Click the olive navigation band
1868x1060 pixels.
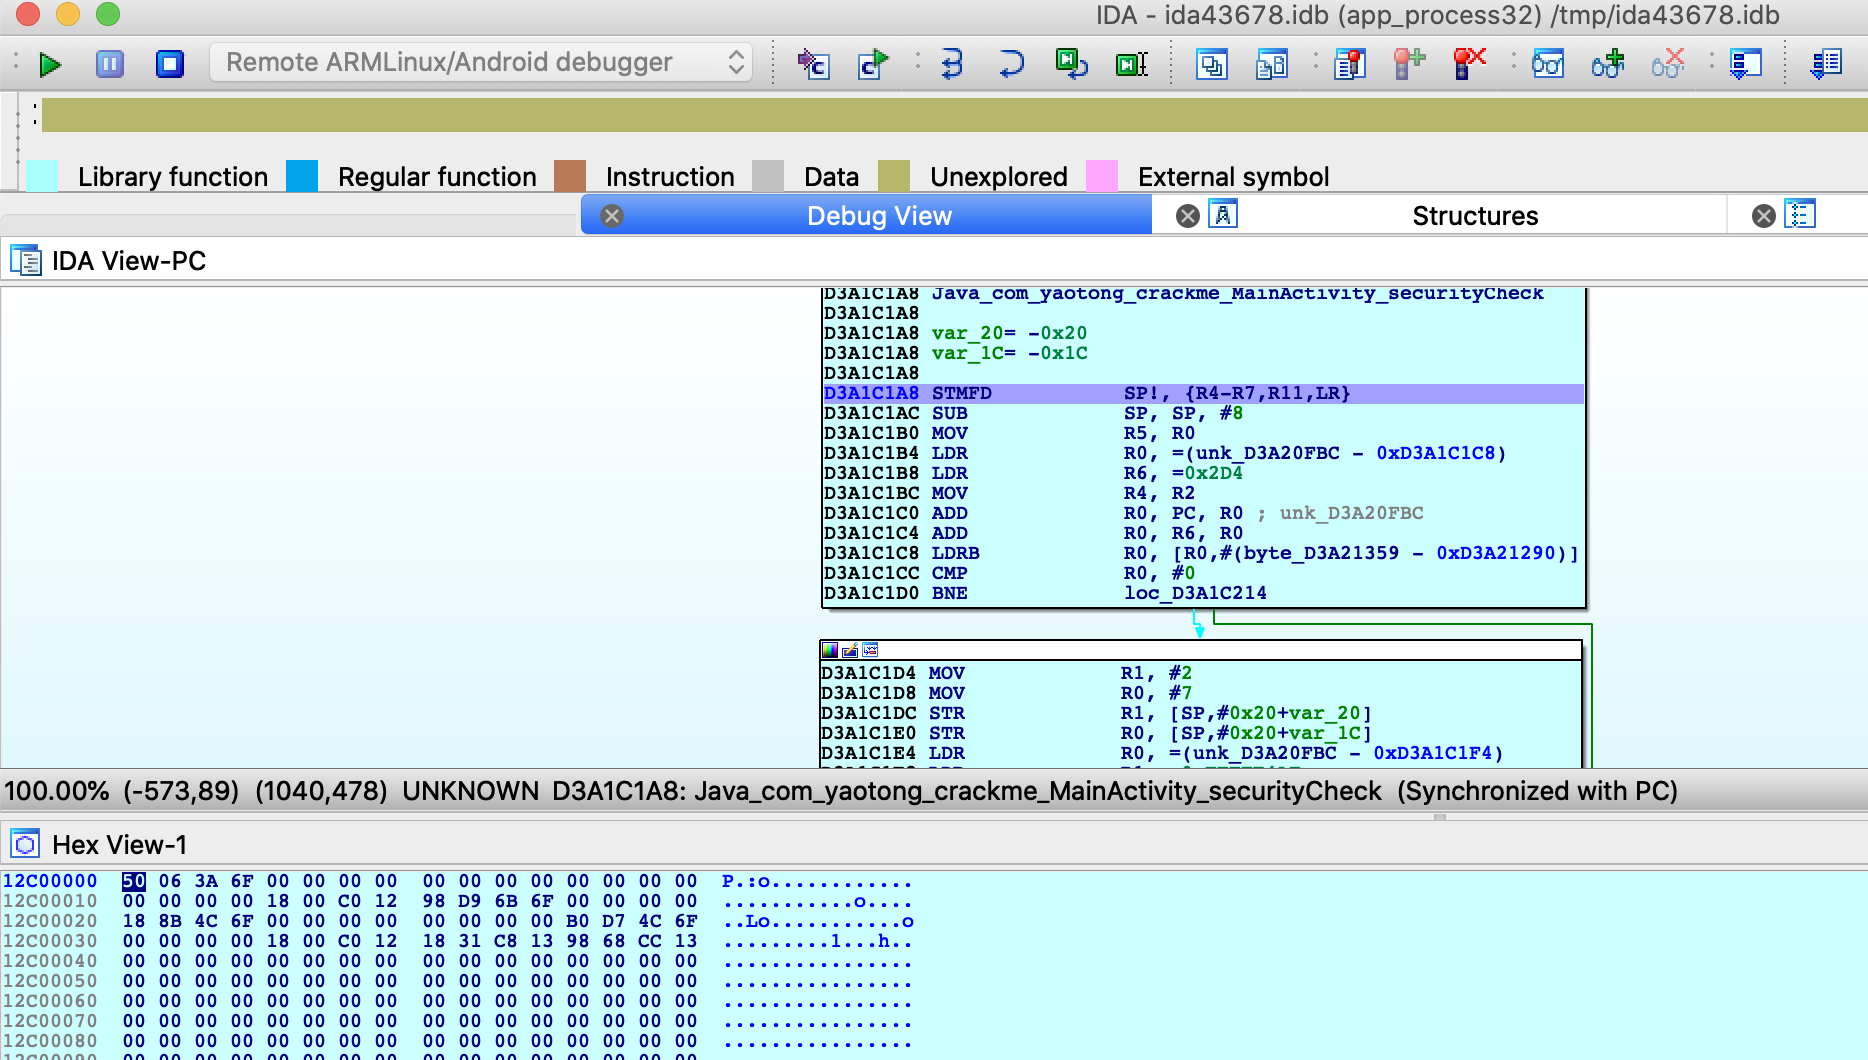[x=954, y=115]
